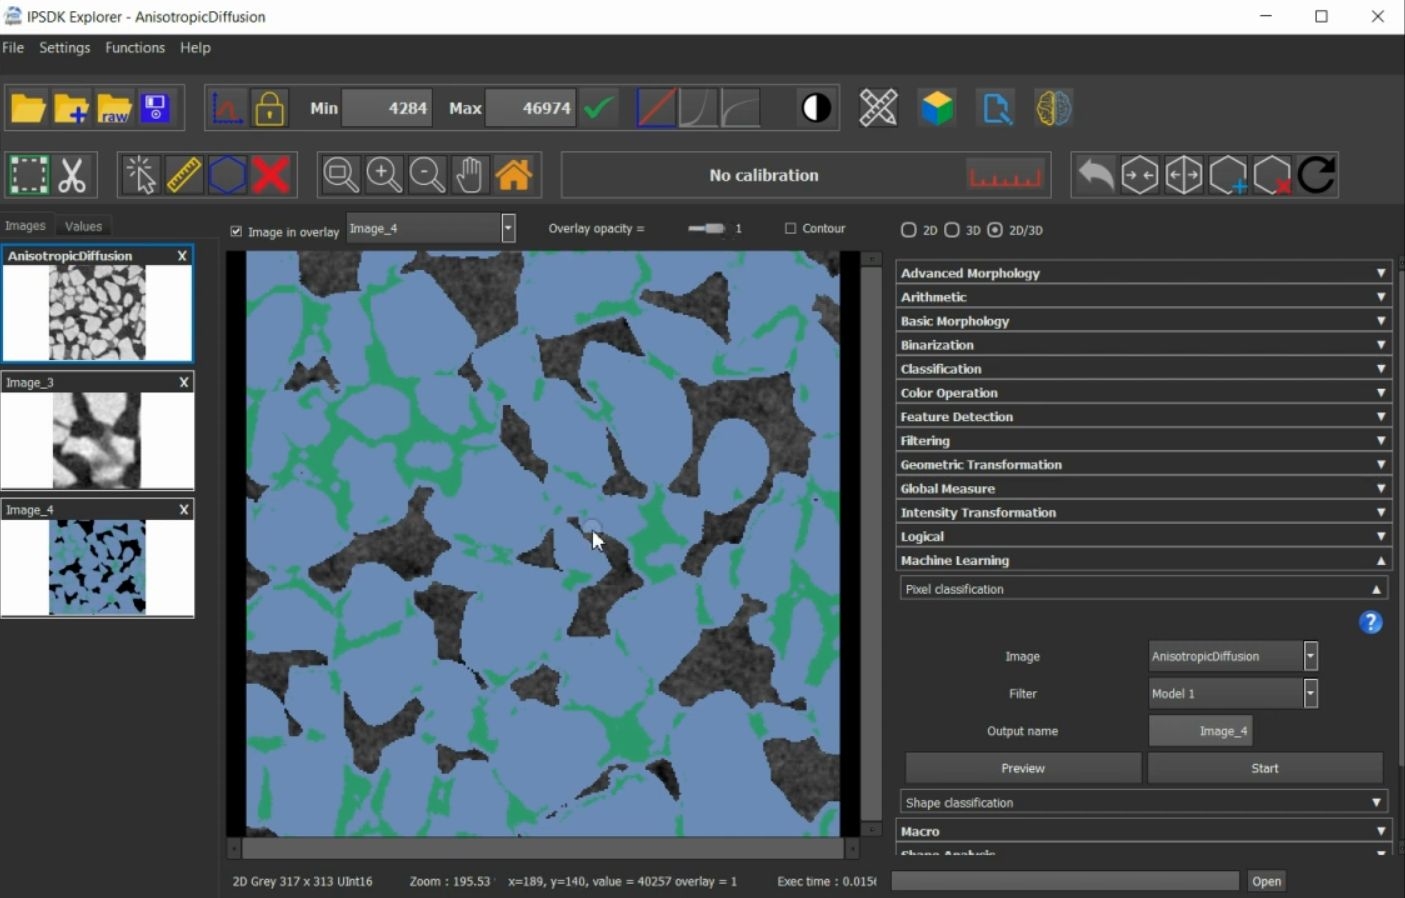Click the open folder icon

(28, 108)
